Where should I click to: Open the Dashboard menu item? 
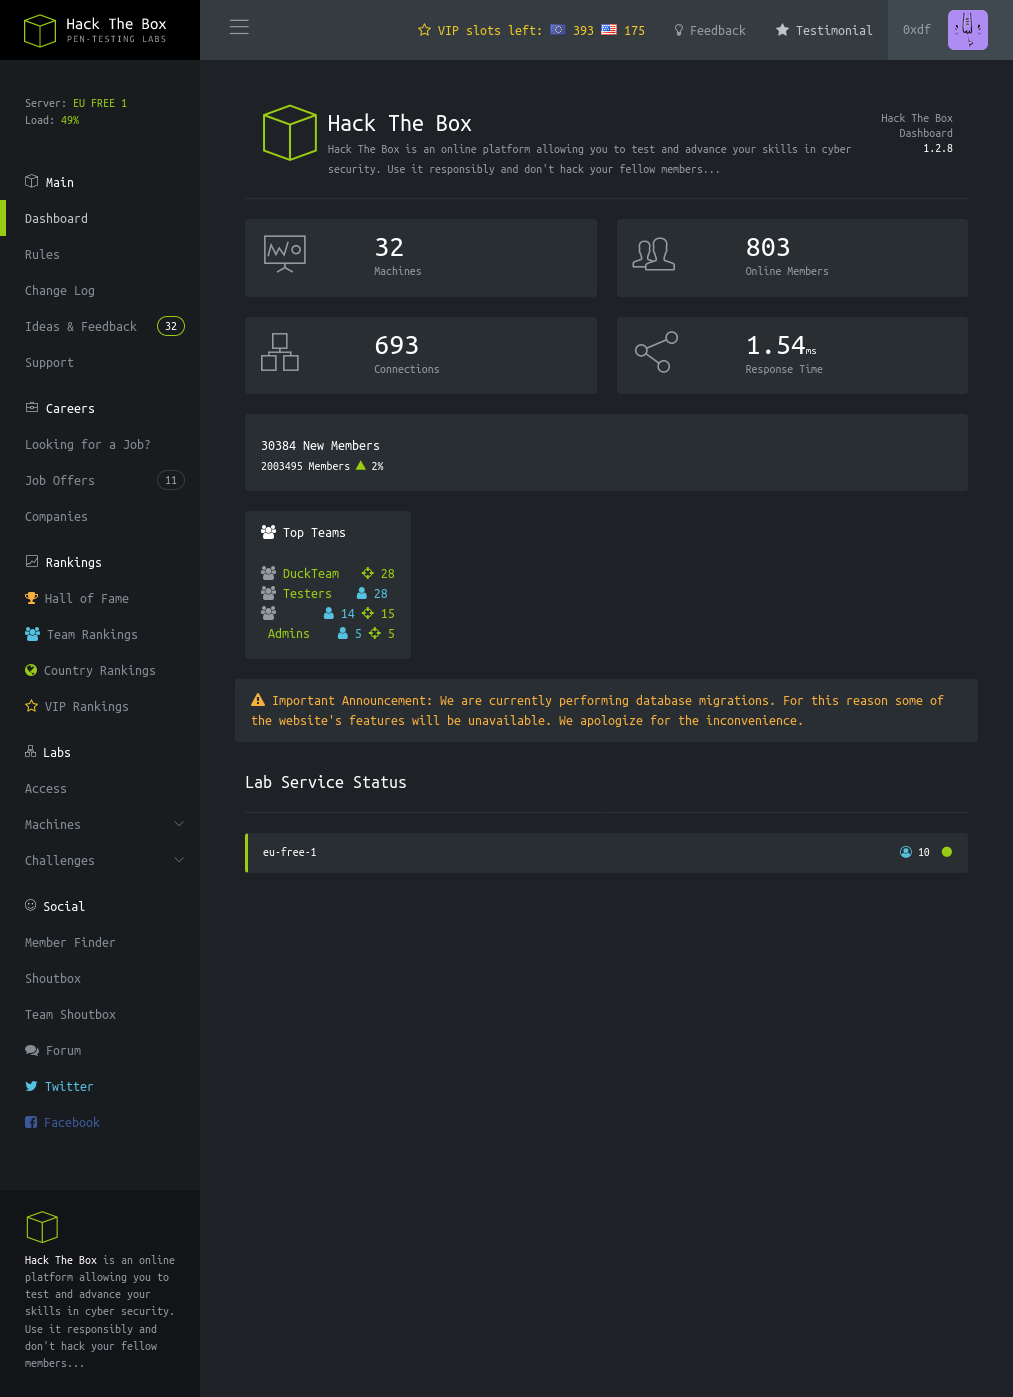56,218
